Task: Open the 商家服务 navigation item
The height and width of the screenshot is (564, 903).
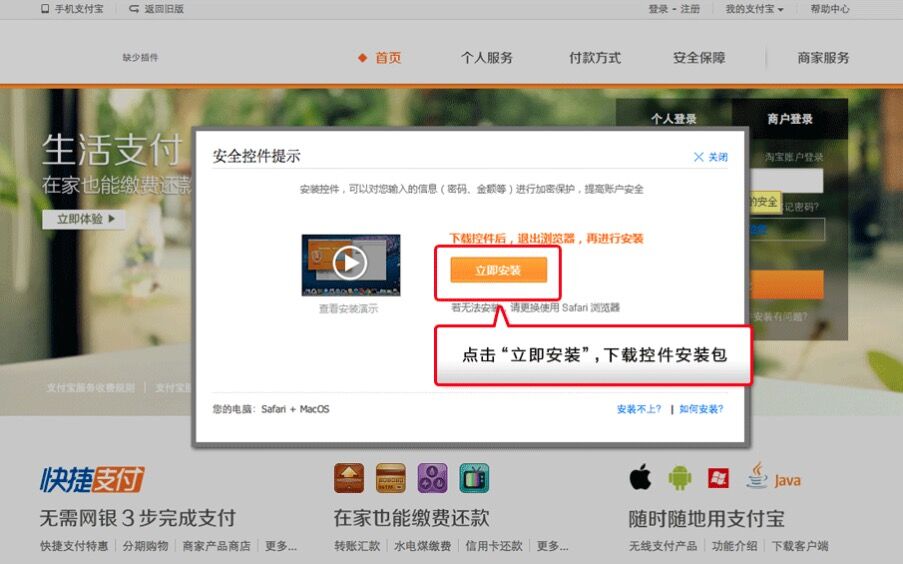Action: 823,58
